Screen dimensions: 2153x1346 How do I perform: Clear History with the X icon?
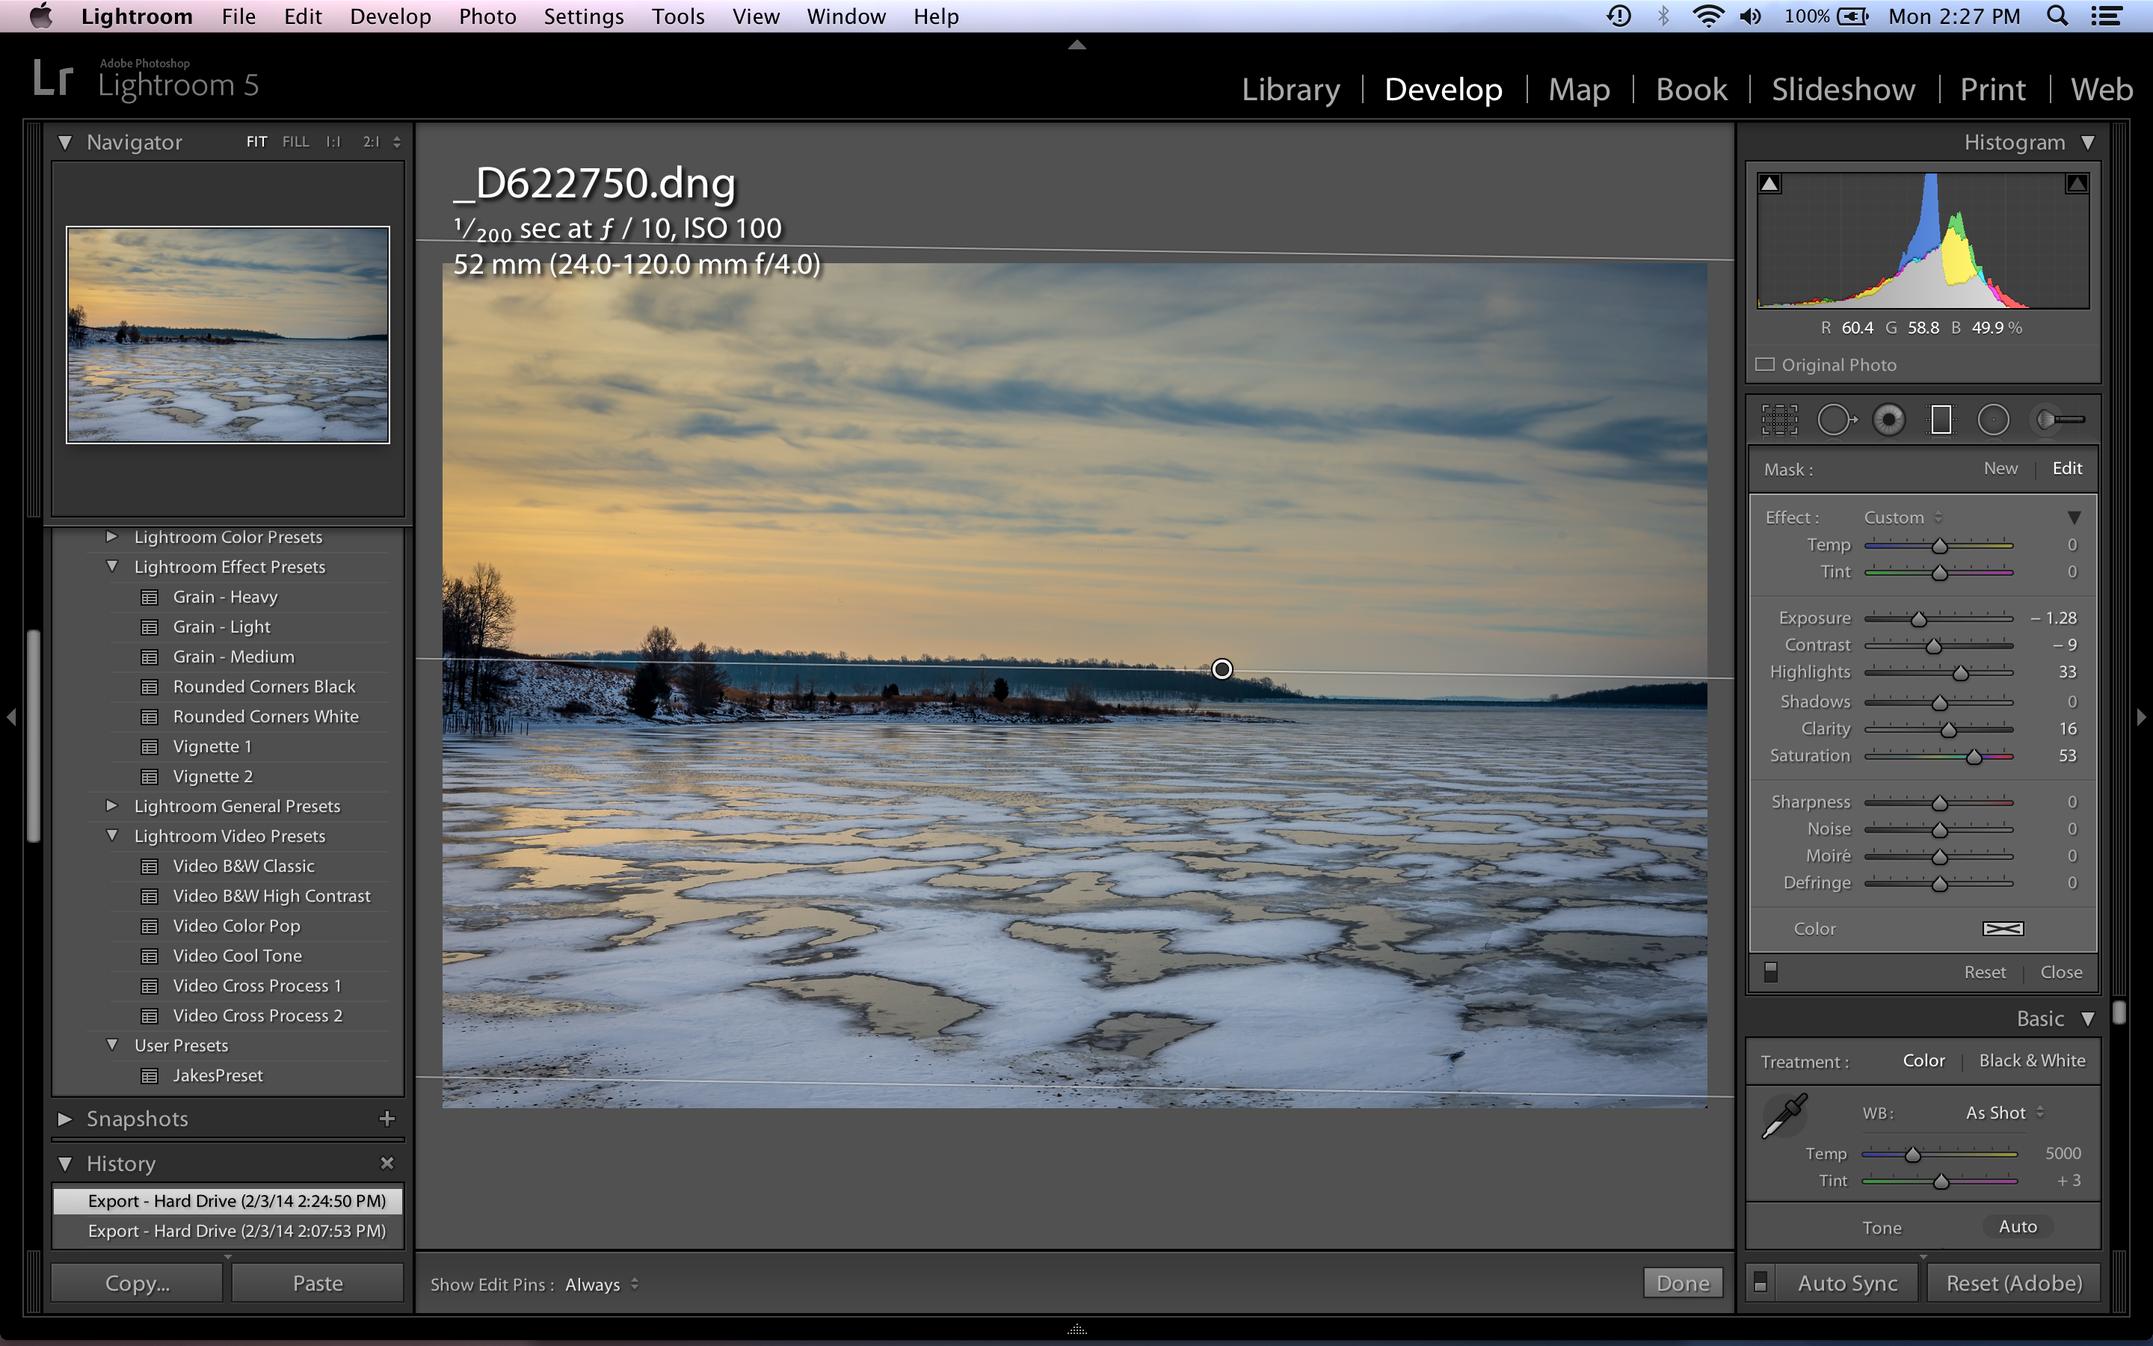[x=387, y=1163]
